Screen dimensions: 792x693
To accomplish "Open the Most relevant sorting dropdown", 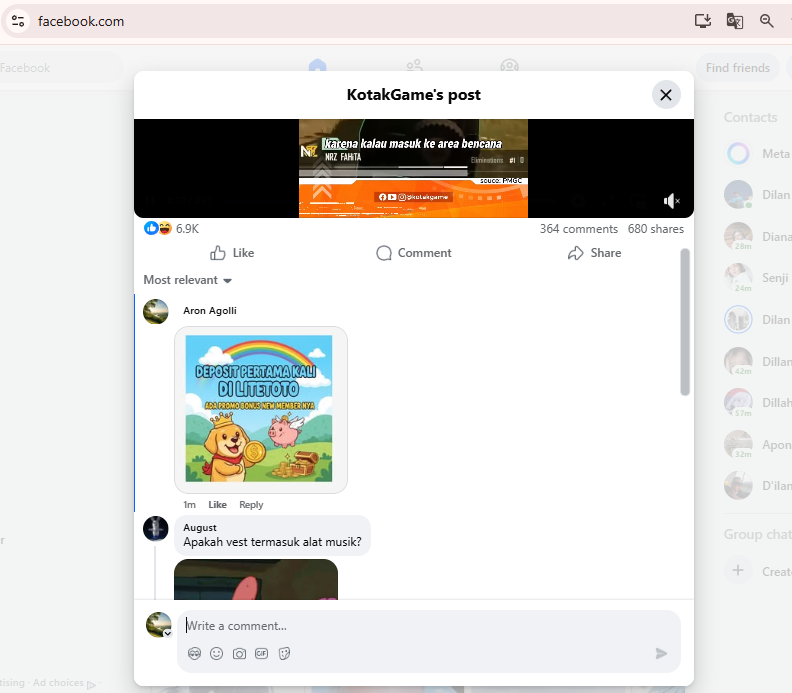I will 187,280.
